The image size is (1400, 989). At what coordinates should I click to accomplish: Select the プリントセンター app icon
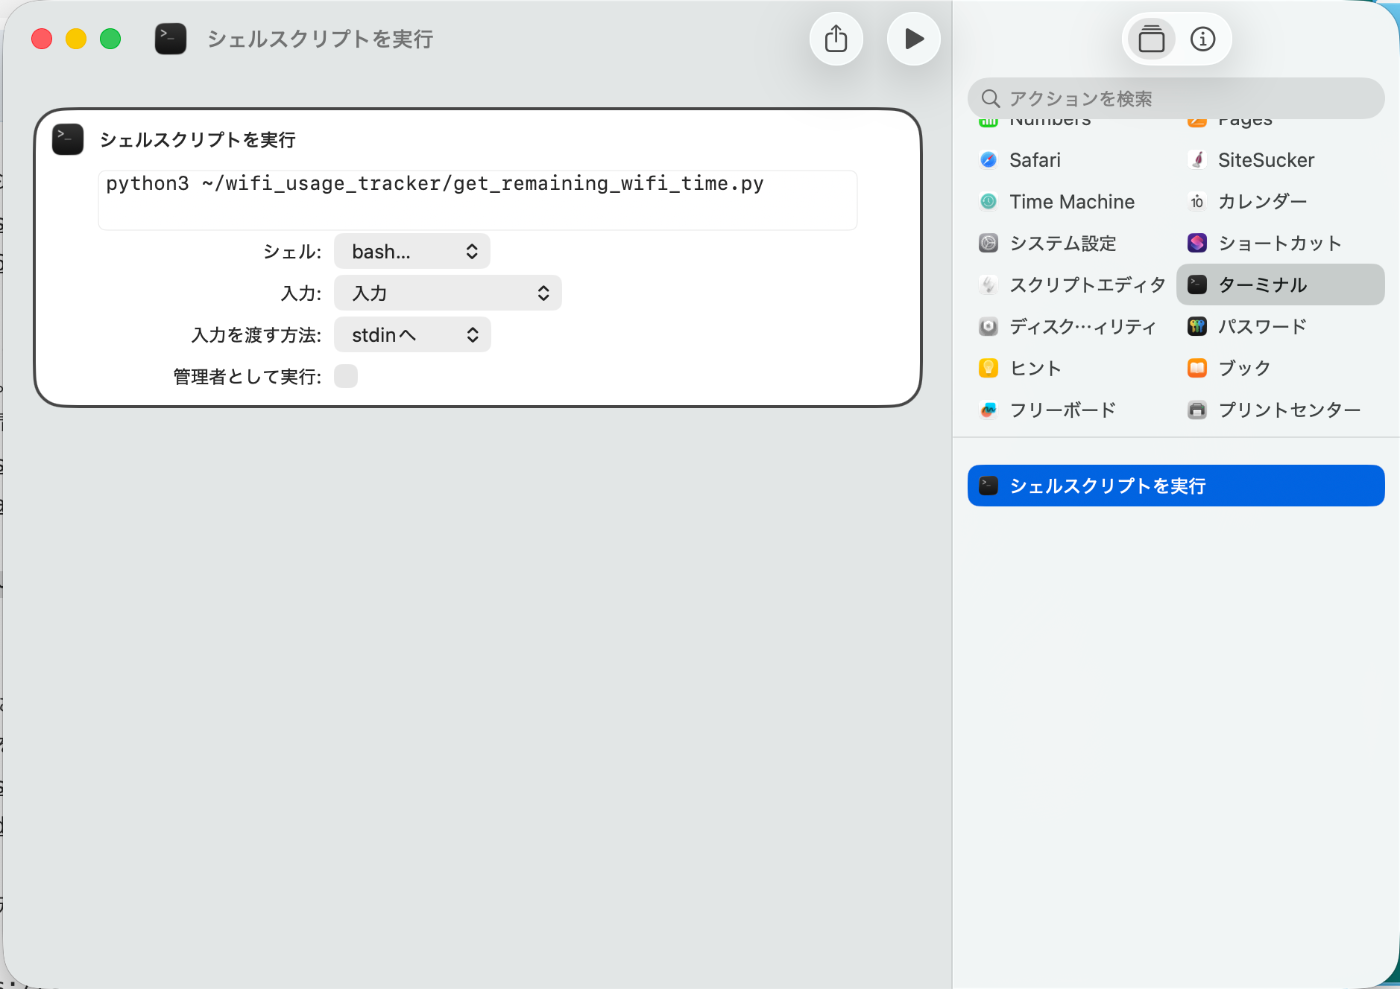pyautogui.click(x=1197, y=410)
